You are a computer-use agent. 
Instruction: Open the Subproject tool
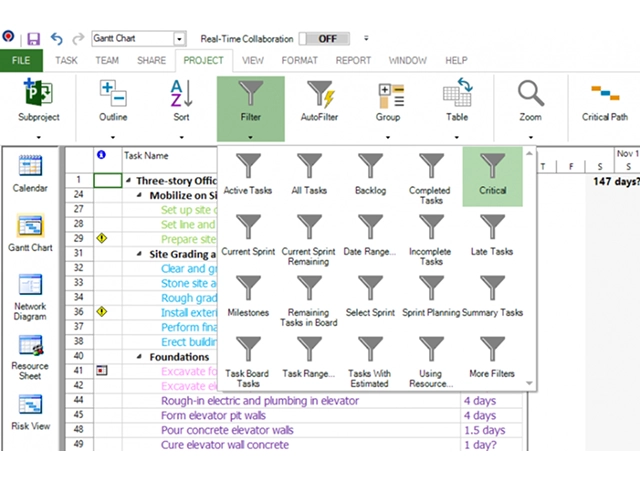click(x=38, y=103)
